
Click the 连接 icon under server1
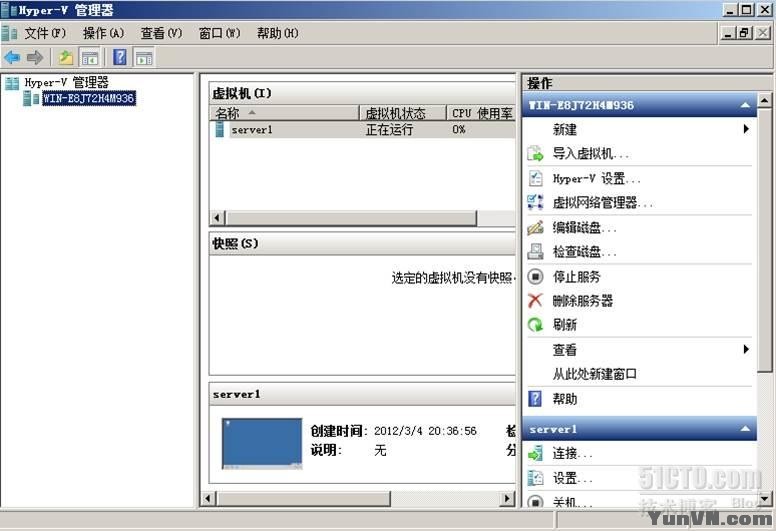[535, 453]
